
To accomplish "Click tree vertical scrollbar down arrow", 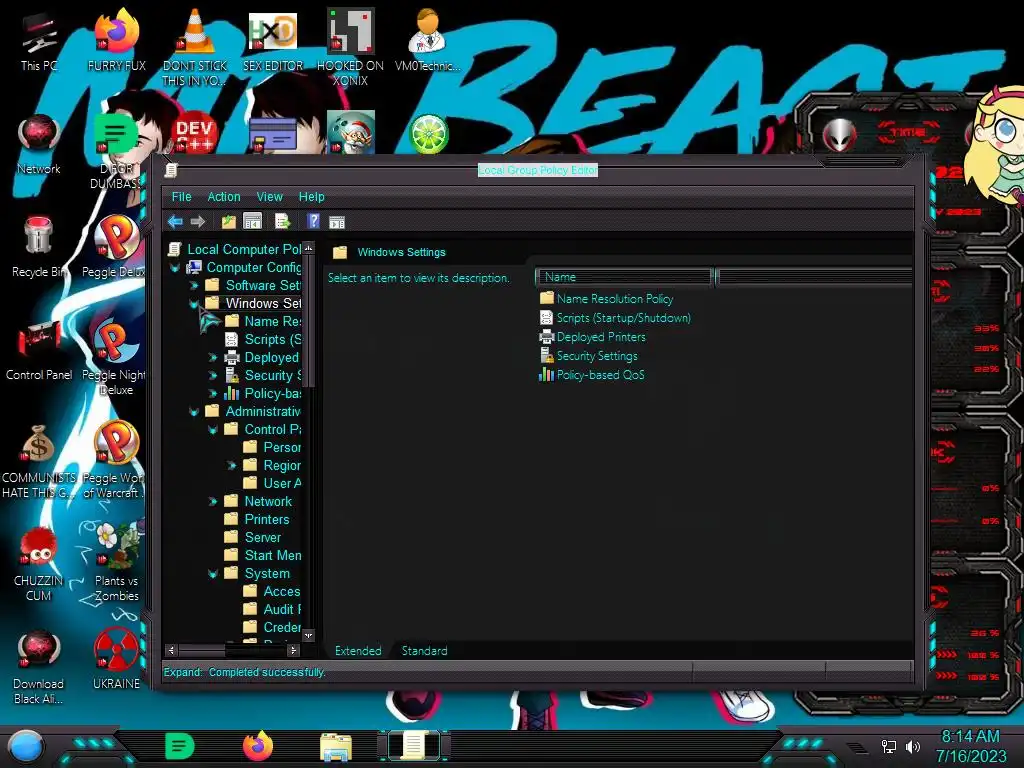I will coord(308,635).
